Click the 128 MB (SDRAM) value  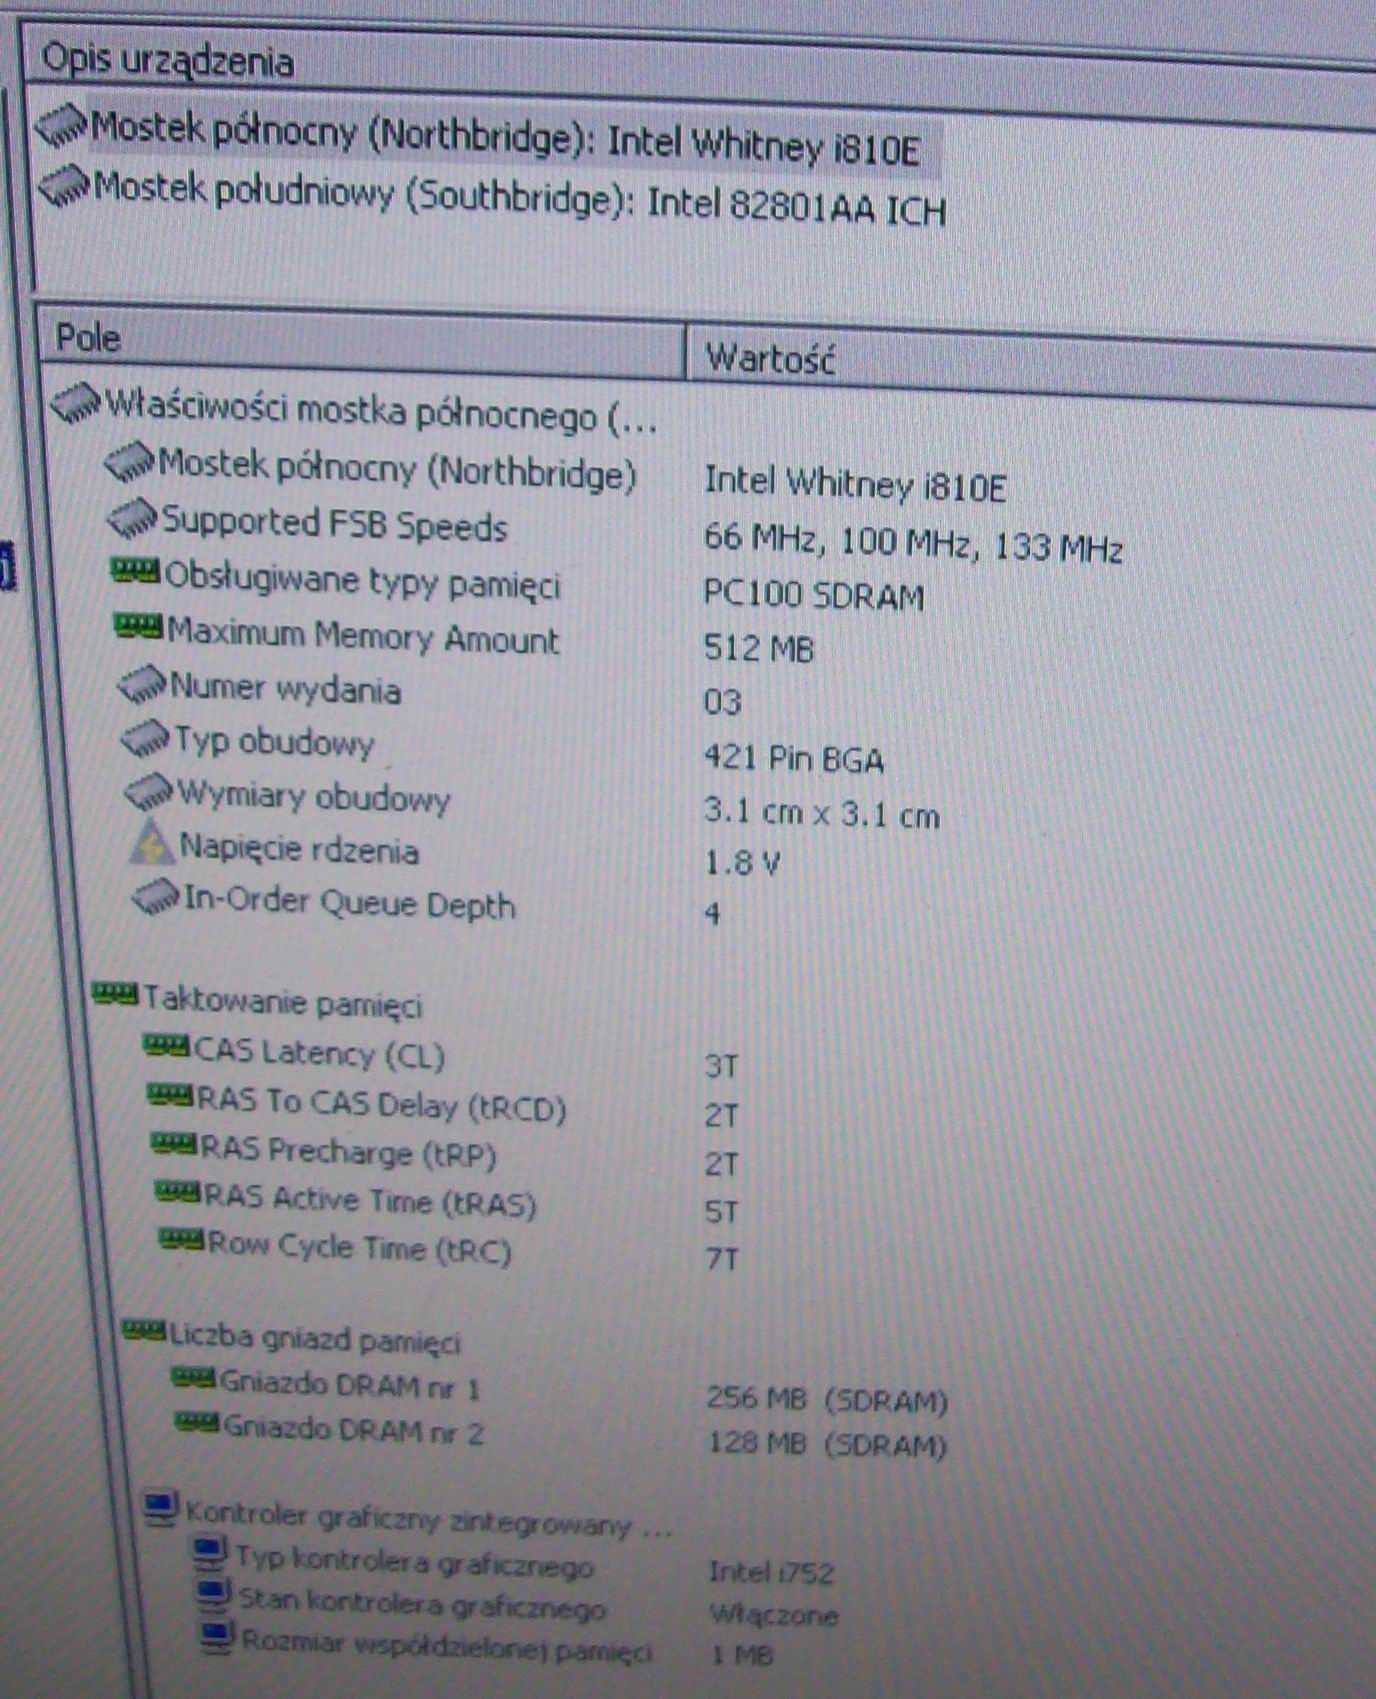[828, 1445]
